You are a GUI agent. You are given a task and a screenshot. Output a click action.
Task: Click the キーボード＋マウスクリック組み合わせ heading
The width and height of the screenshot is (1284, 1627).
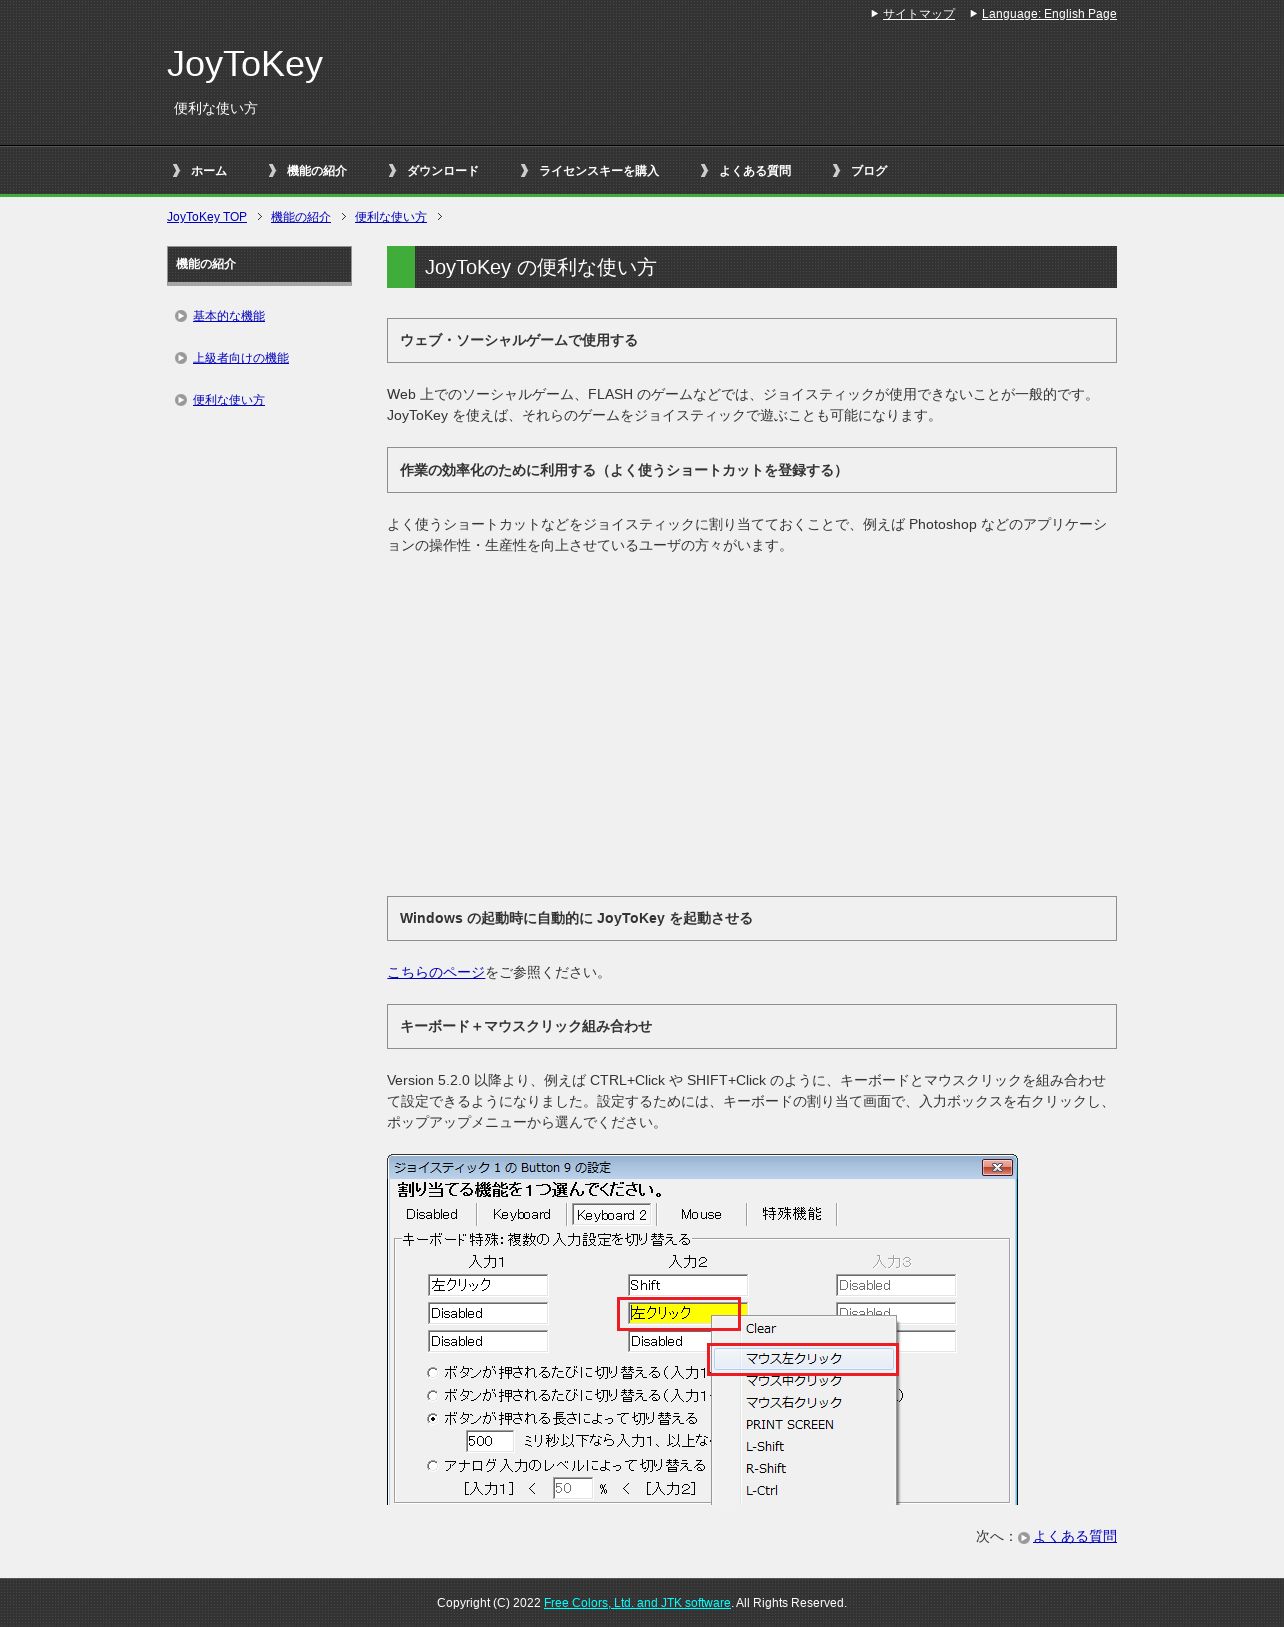[x=752, y=1026]
